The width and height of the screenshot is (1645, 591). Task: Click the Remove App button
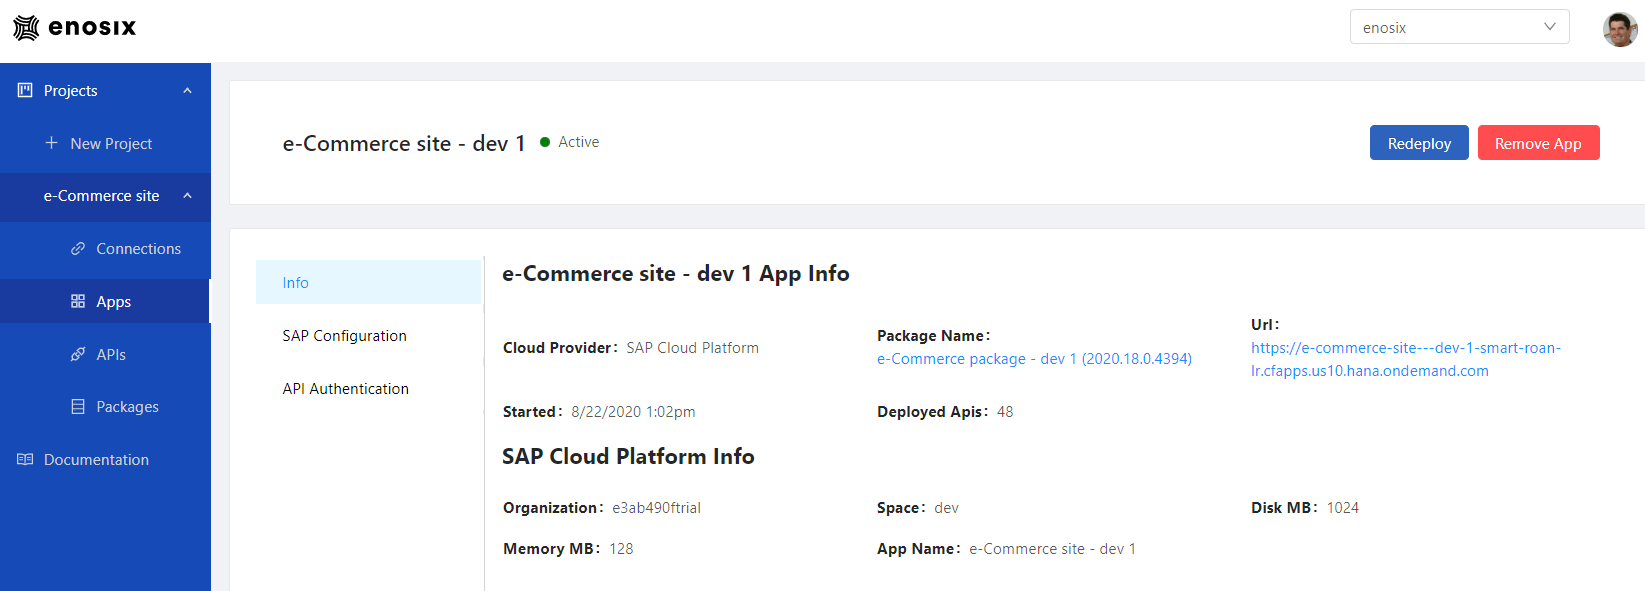pos(1538,143)
